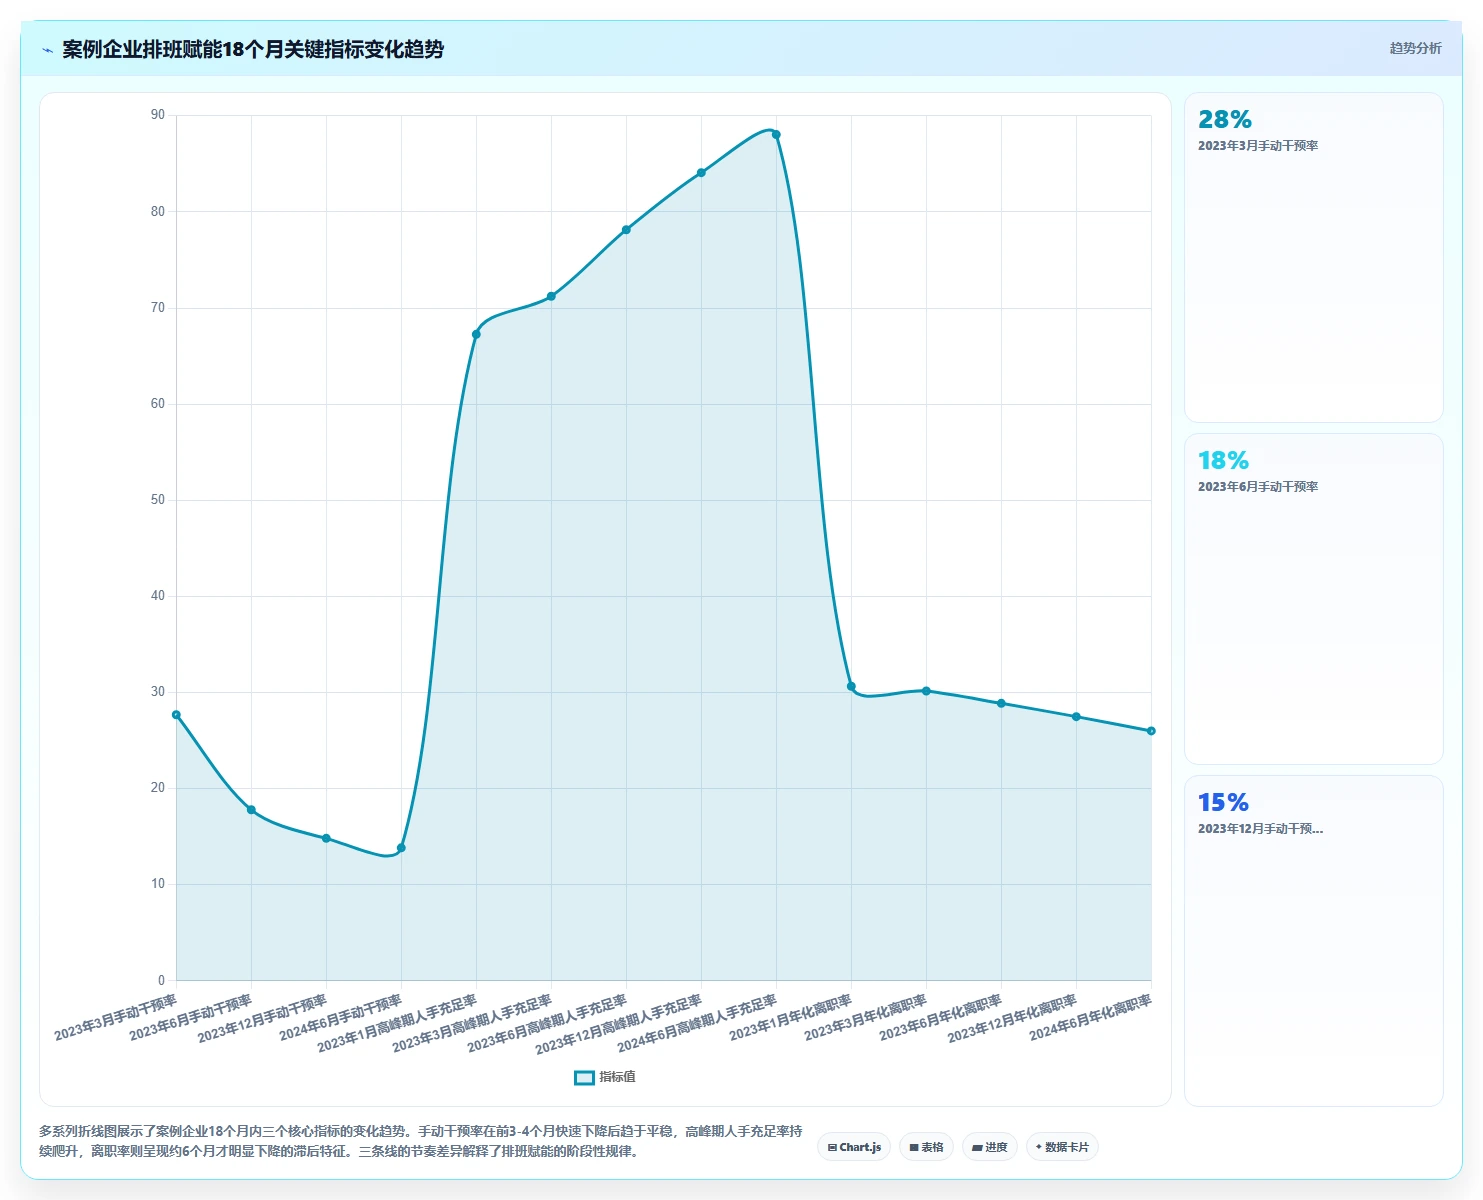Click the description paragraph starting 多系列折线图展示了
The width and height of the screenshot is (1483, 1200).
(420, 1141)
